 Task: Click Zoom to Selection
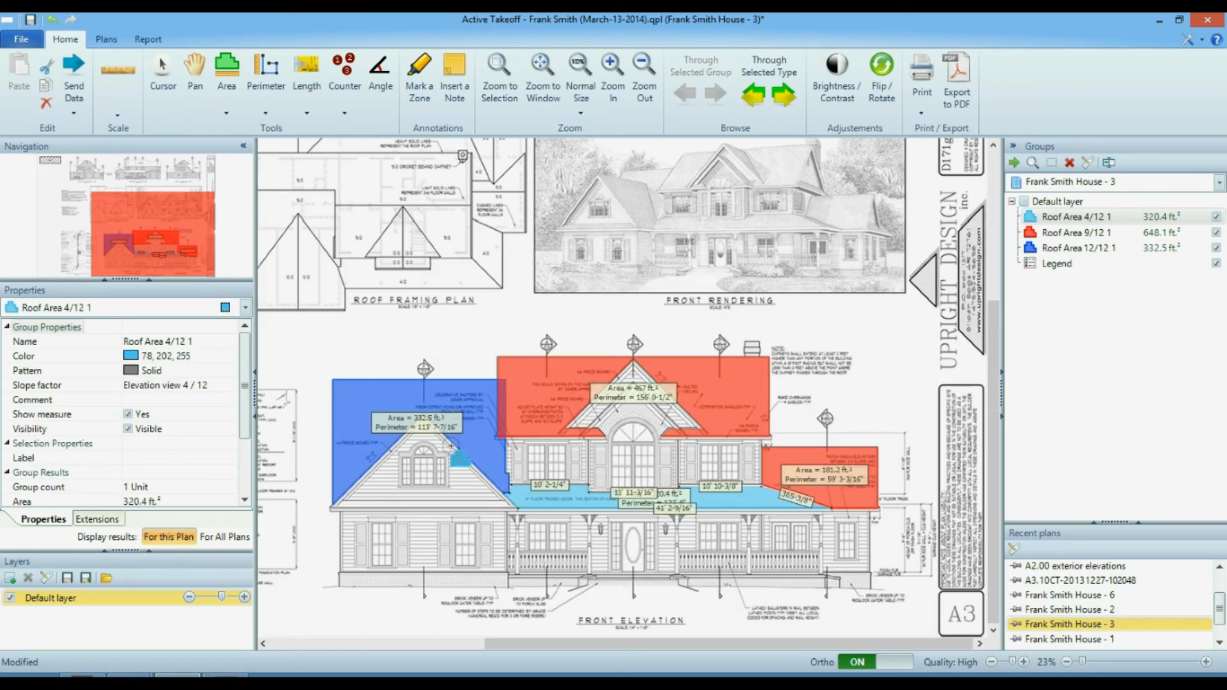499,77
